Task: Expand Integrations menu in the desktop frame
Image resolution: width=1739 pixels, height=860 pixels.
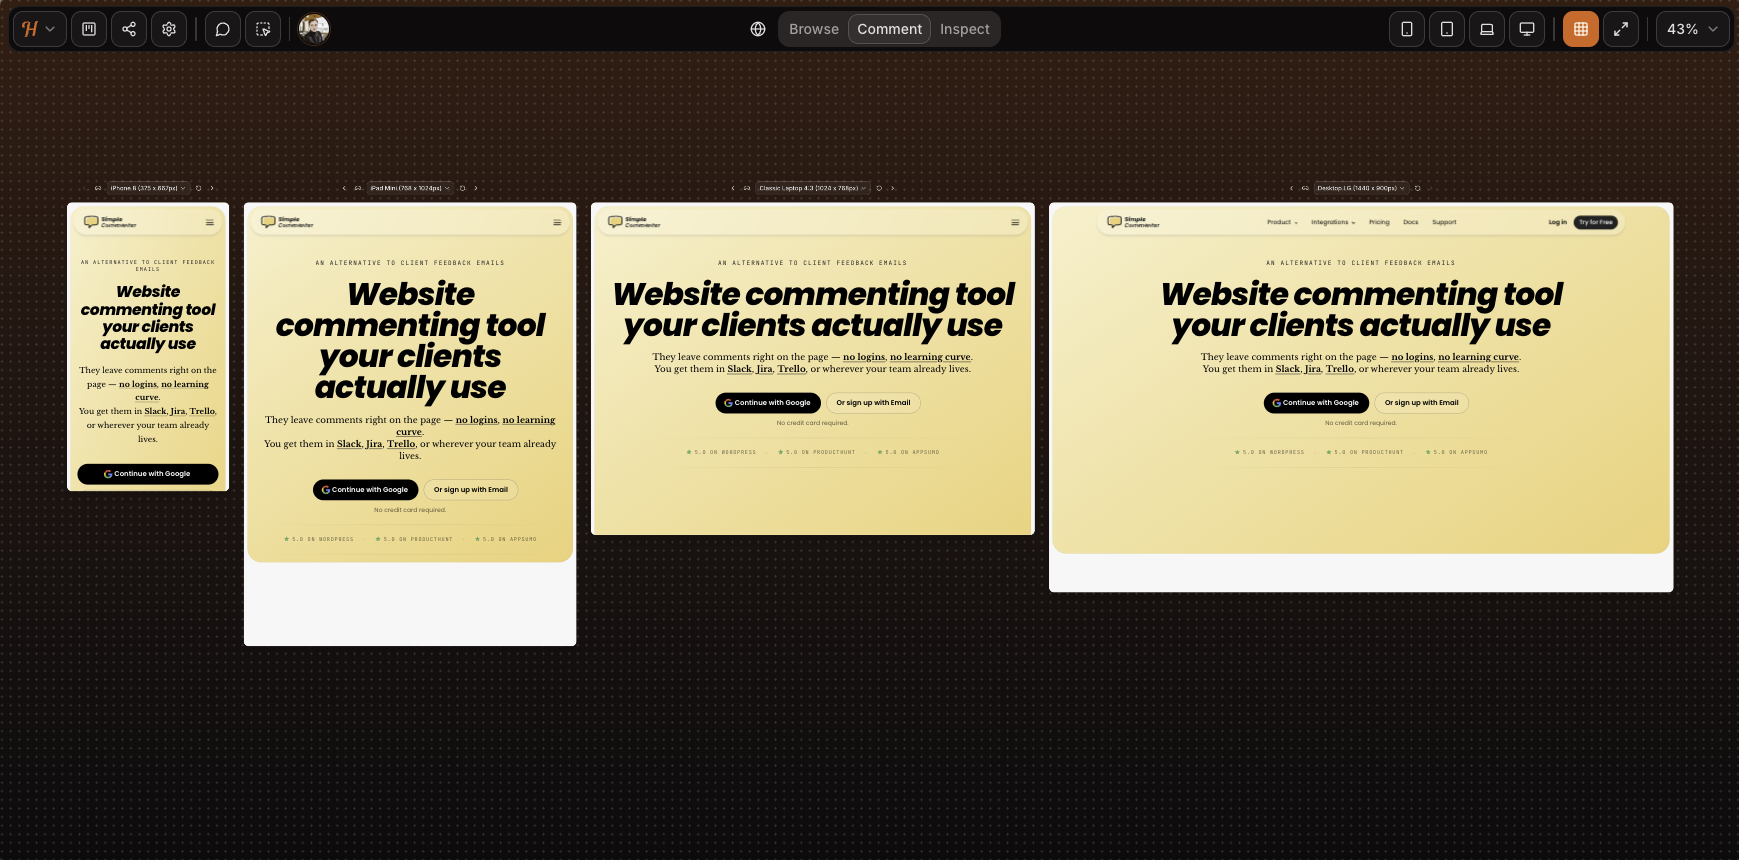Action: point(1333,222)
